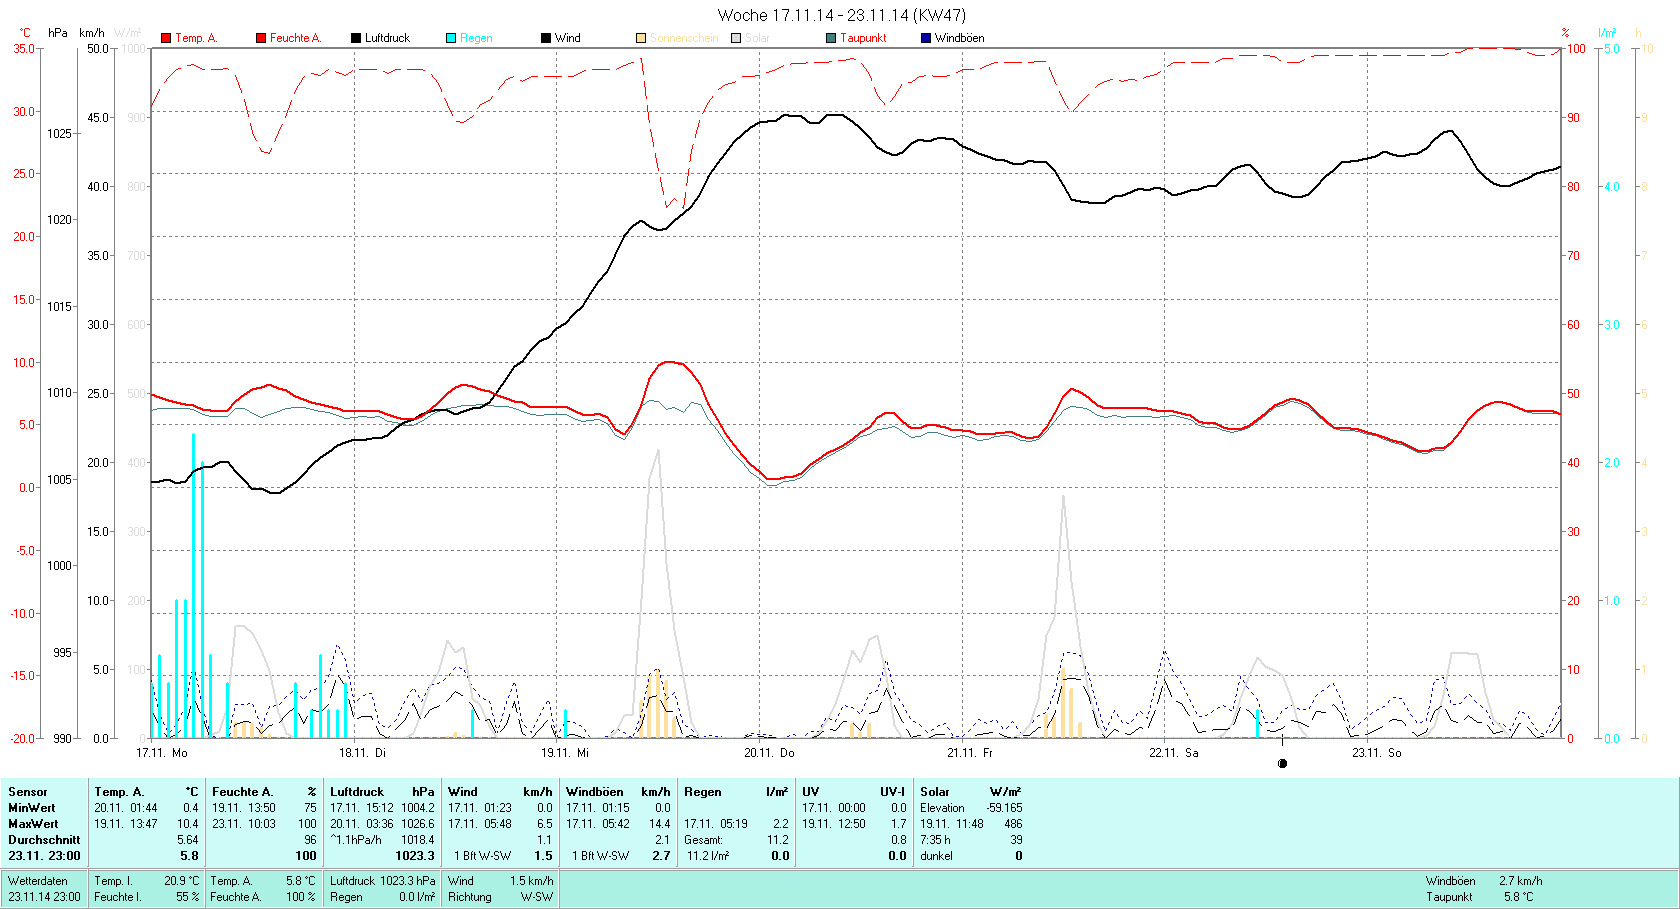The height and width of the screenshot is (909, 1680).
Task: Click the '20.11. Do' date on the time axis
Action: [x=769, y=753]
